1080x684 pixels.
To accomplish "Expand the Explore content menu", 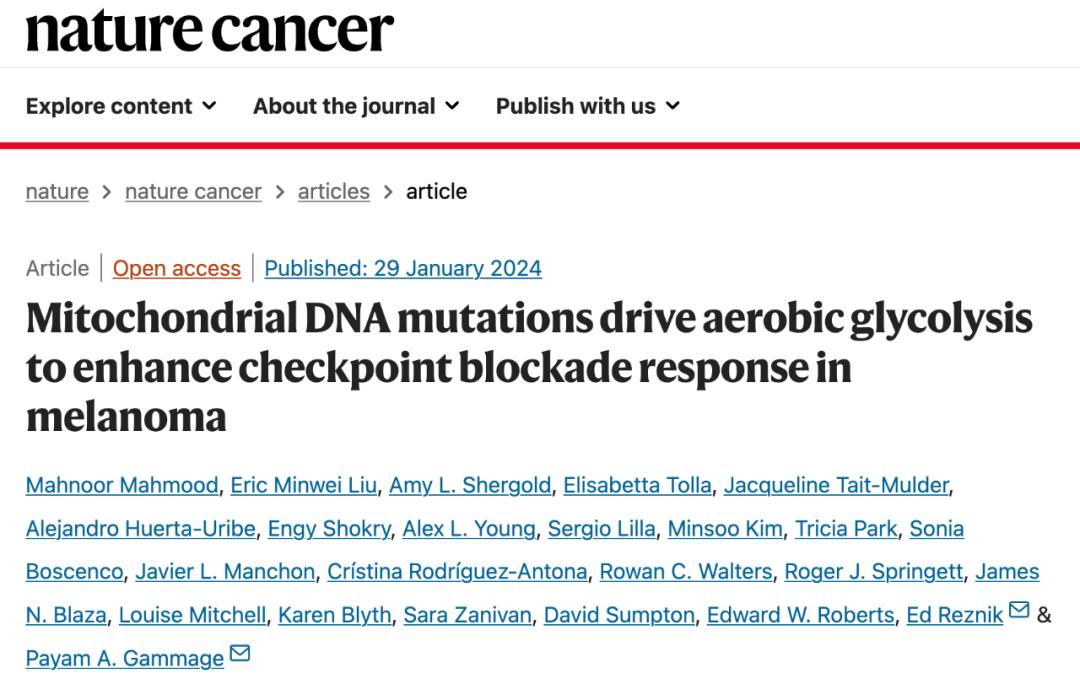I will click(x=121, y=106).
